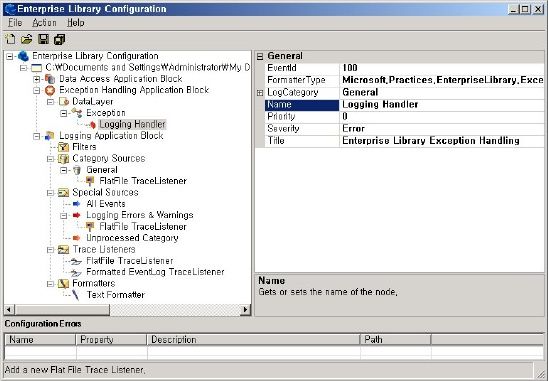Click the Save Application floppy-disk icon
This screenshot has width=548, height=381.
[43, 39]
